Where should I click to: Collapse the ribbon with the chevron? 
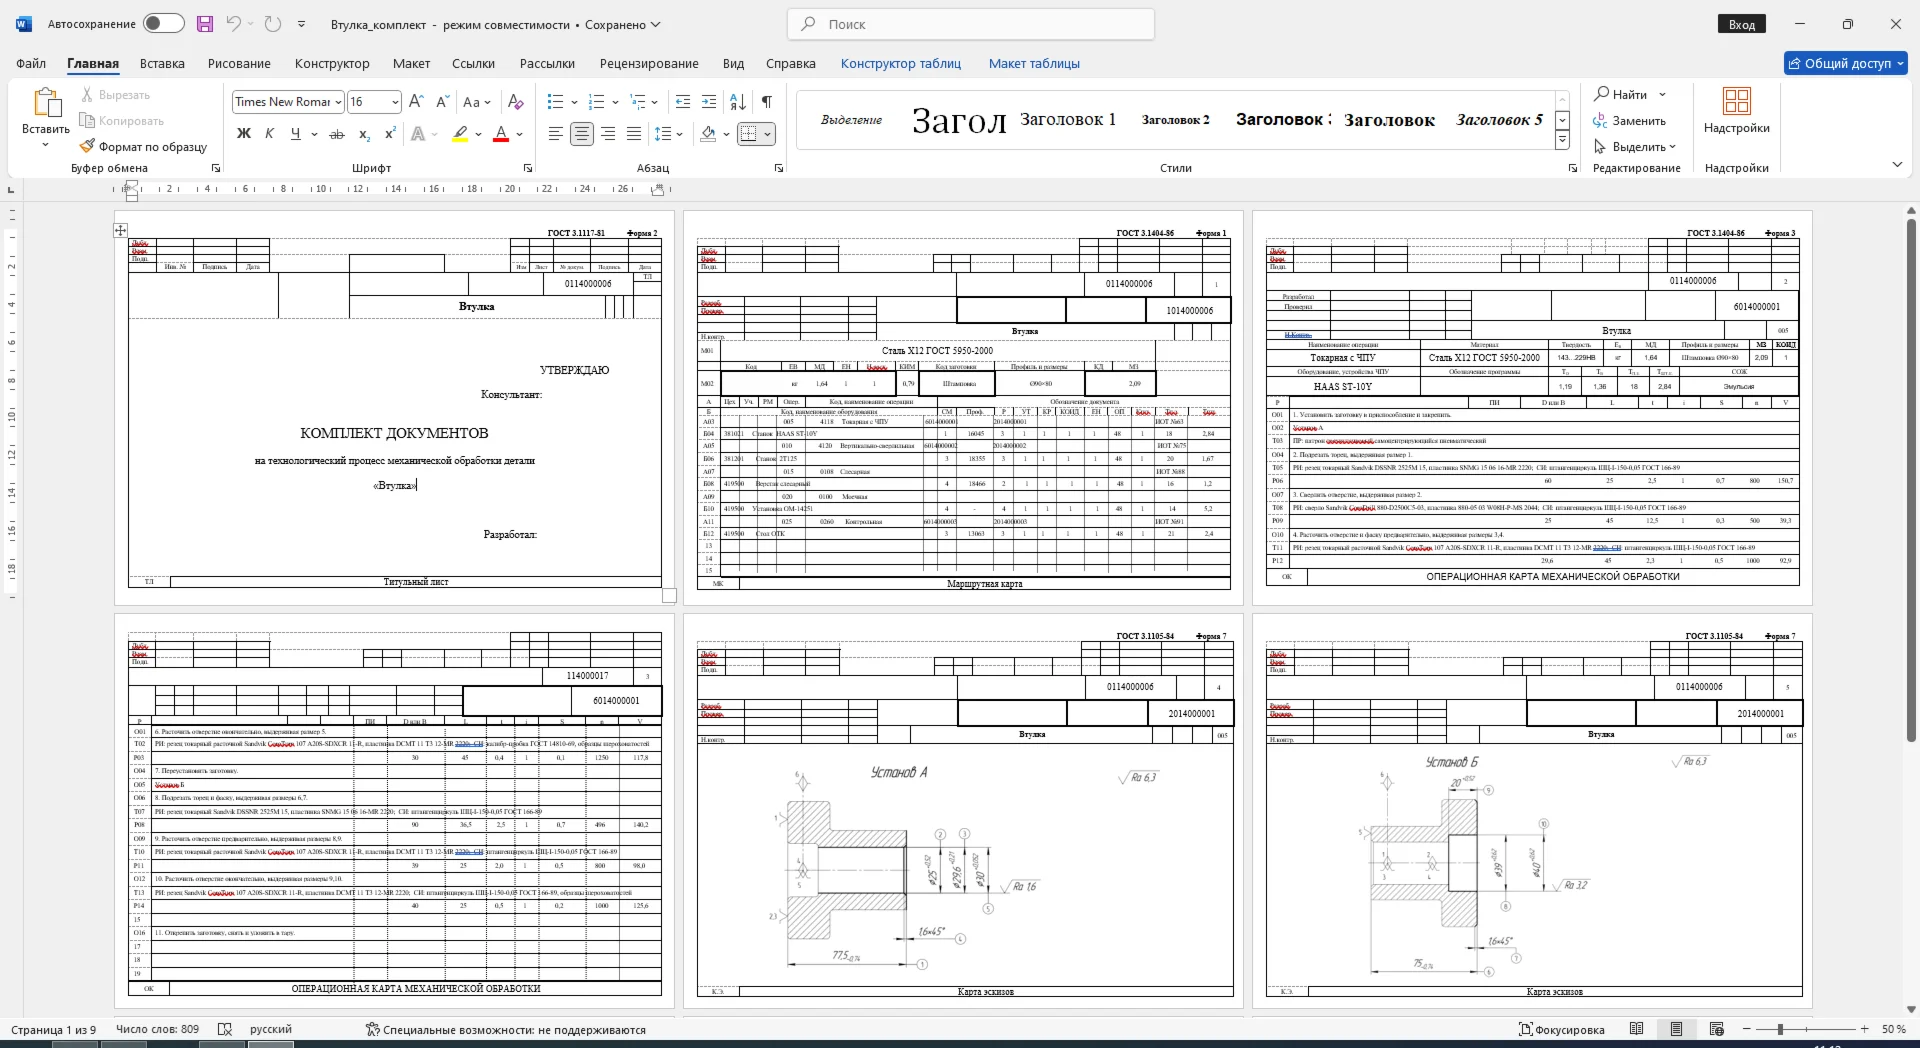pyautogui.click(x=1897, y=165)
